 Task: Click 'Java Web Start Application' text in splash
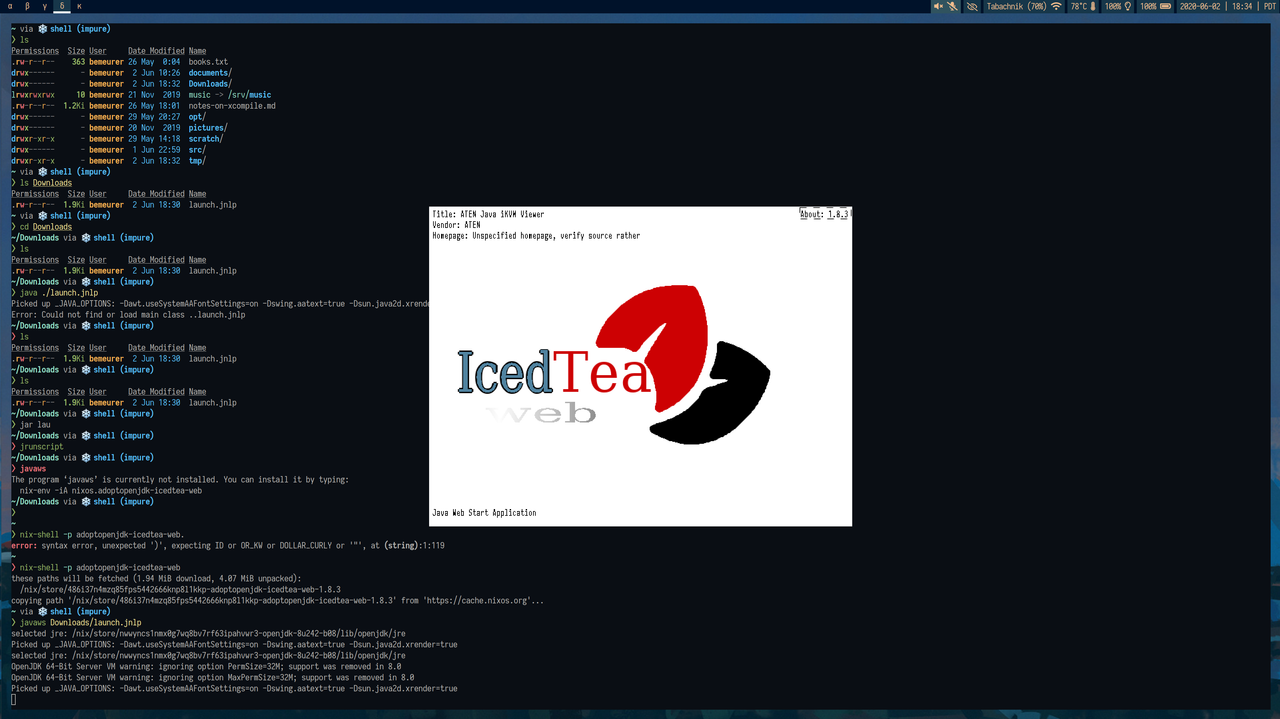pyautogui.click(x=484, y=513)
